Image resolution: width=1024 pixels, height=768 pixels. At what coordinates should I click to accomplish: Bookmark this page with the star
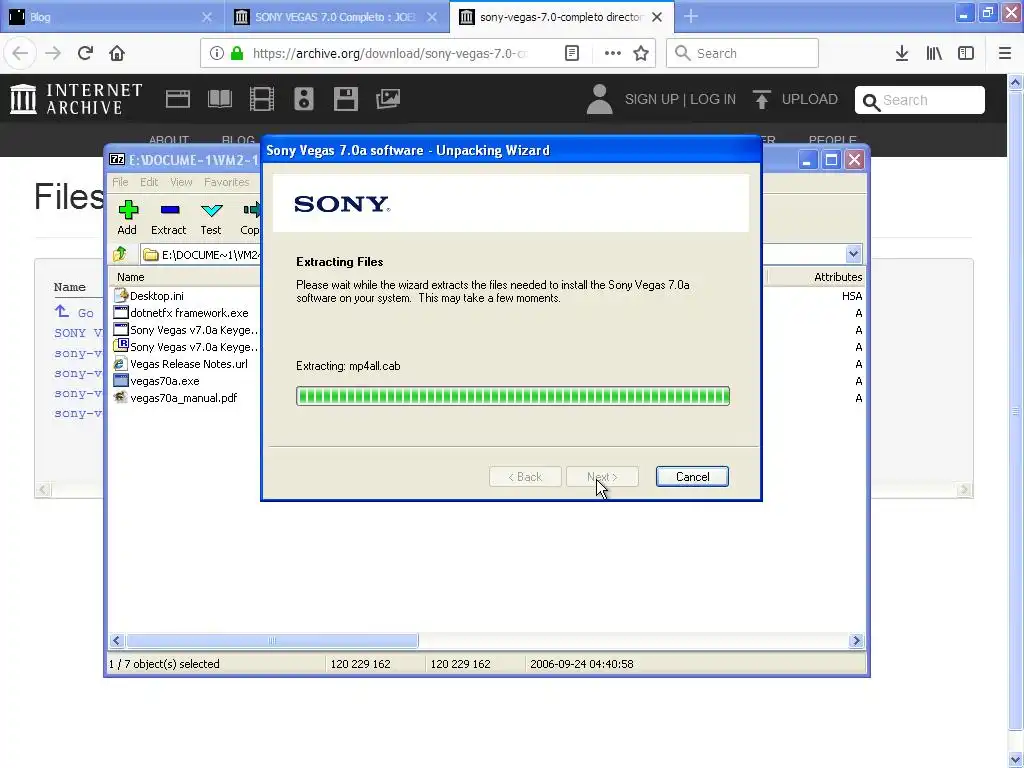click(x=641, y=54)
